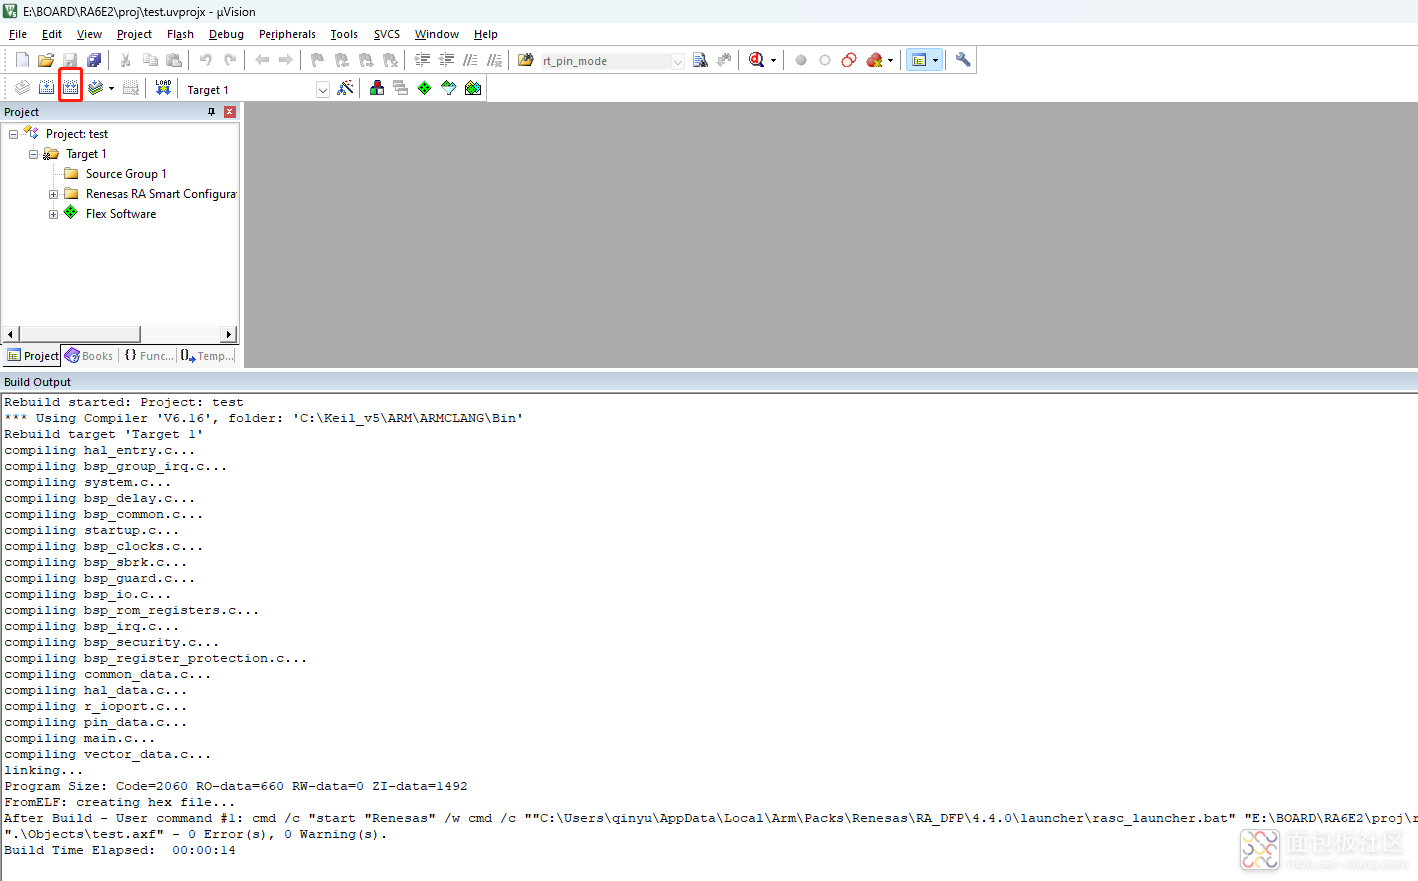Click the Batch Build icon
This screenshot has height=881, width=1418.
[95, 88]
